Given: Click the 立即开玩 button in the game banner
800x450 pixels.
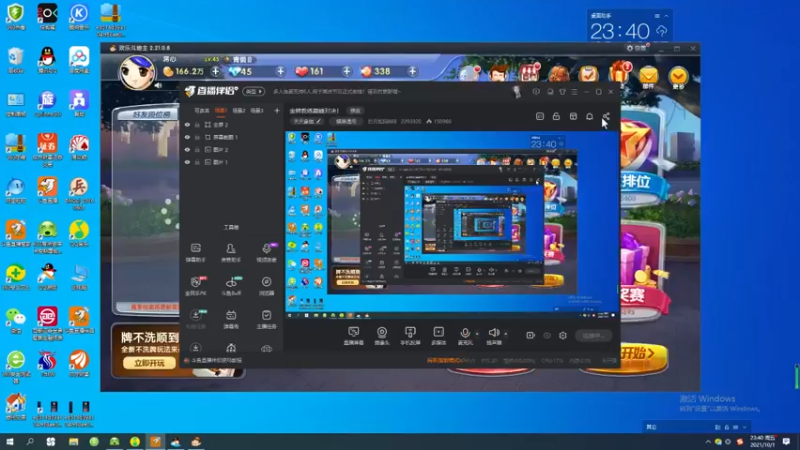Looking at the screenshot, I should click(x=149, y=363).
